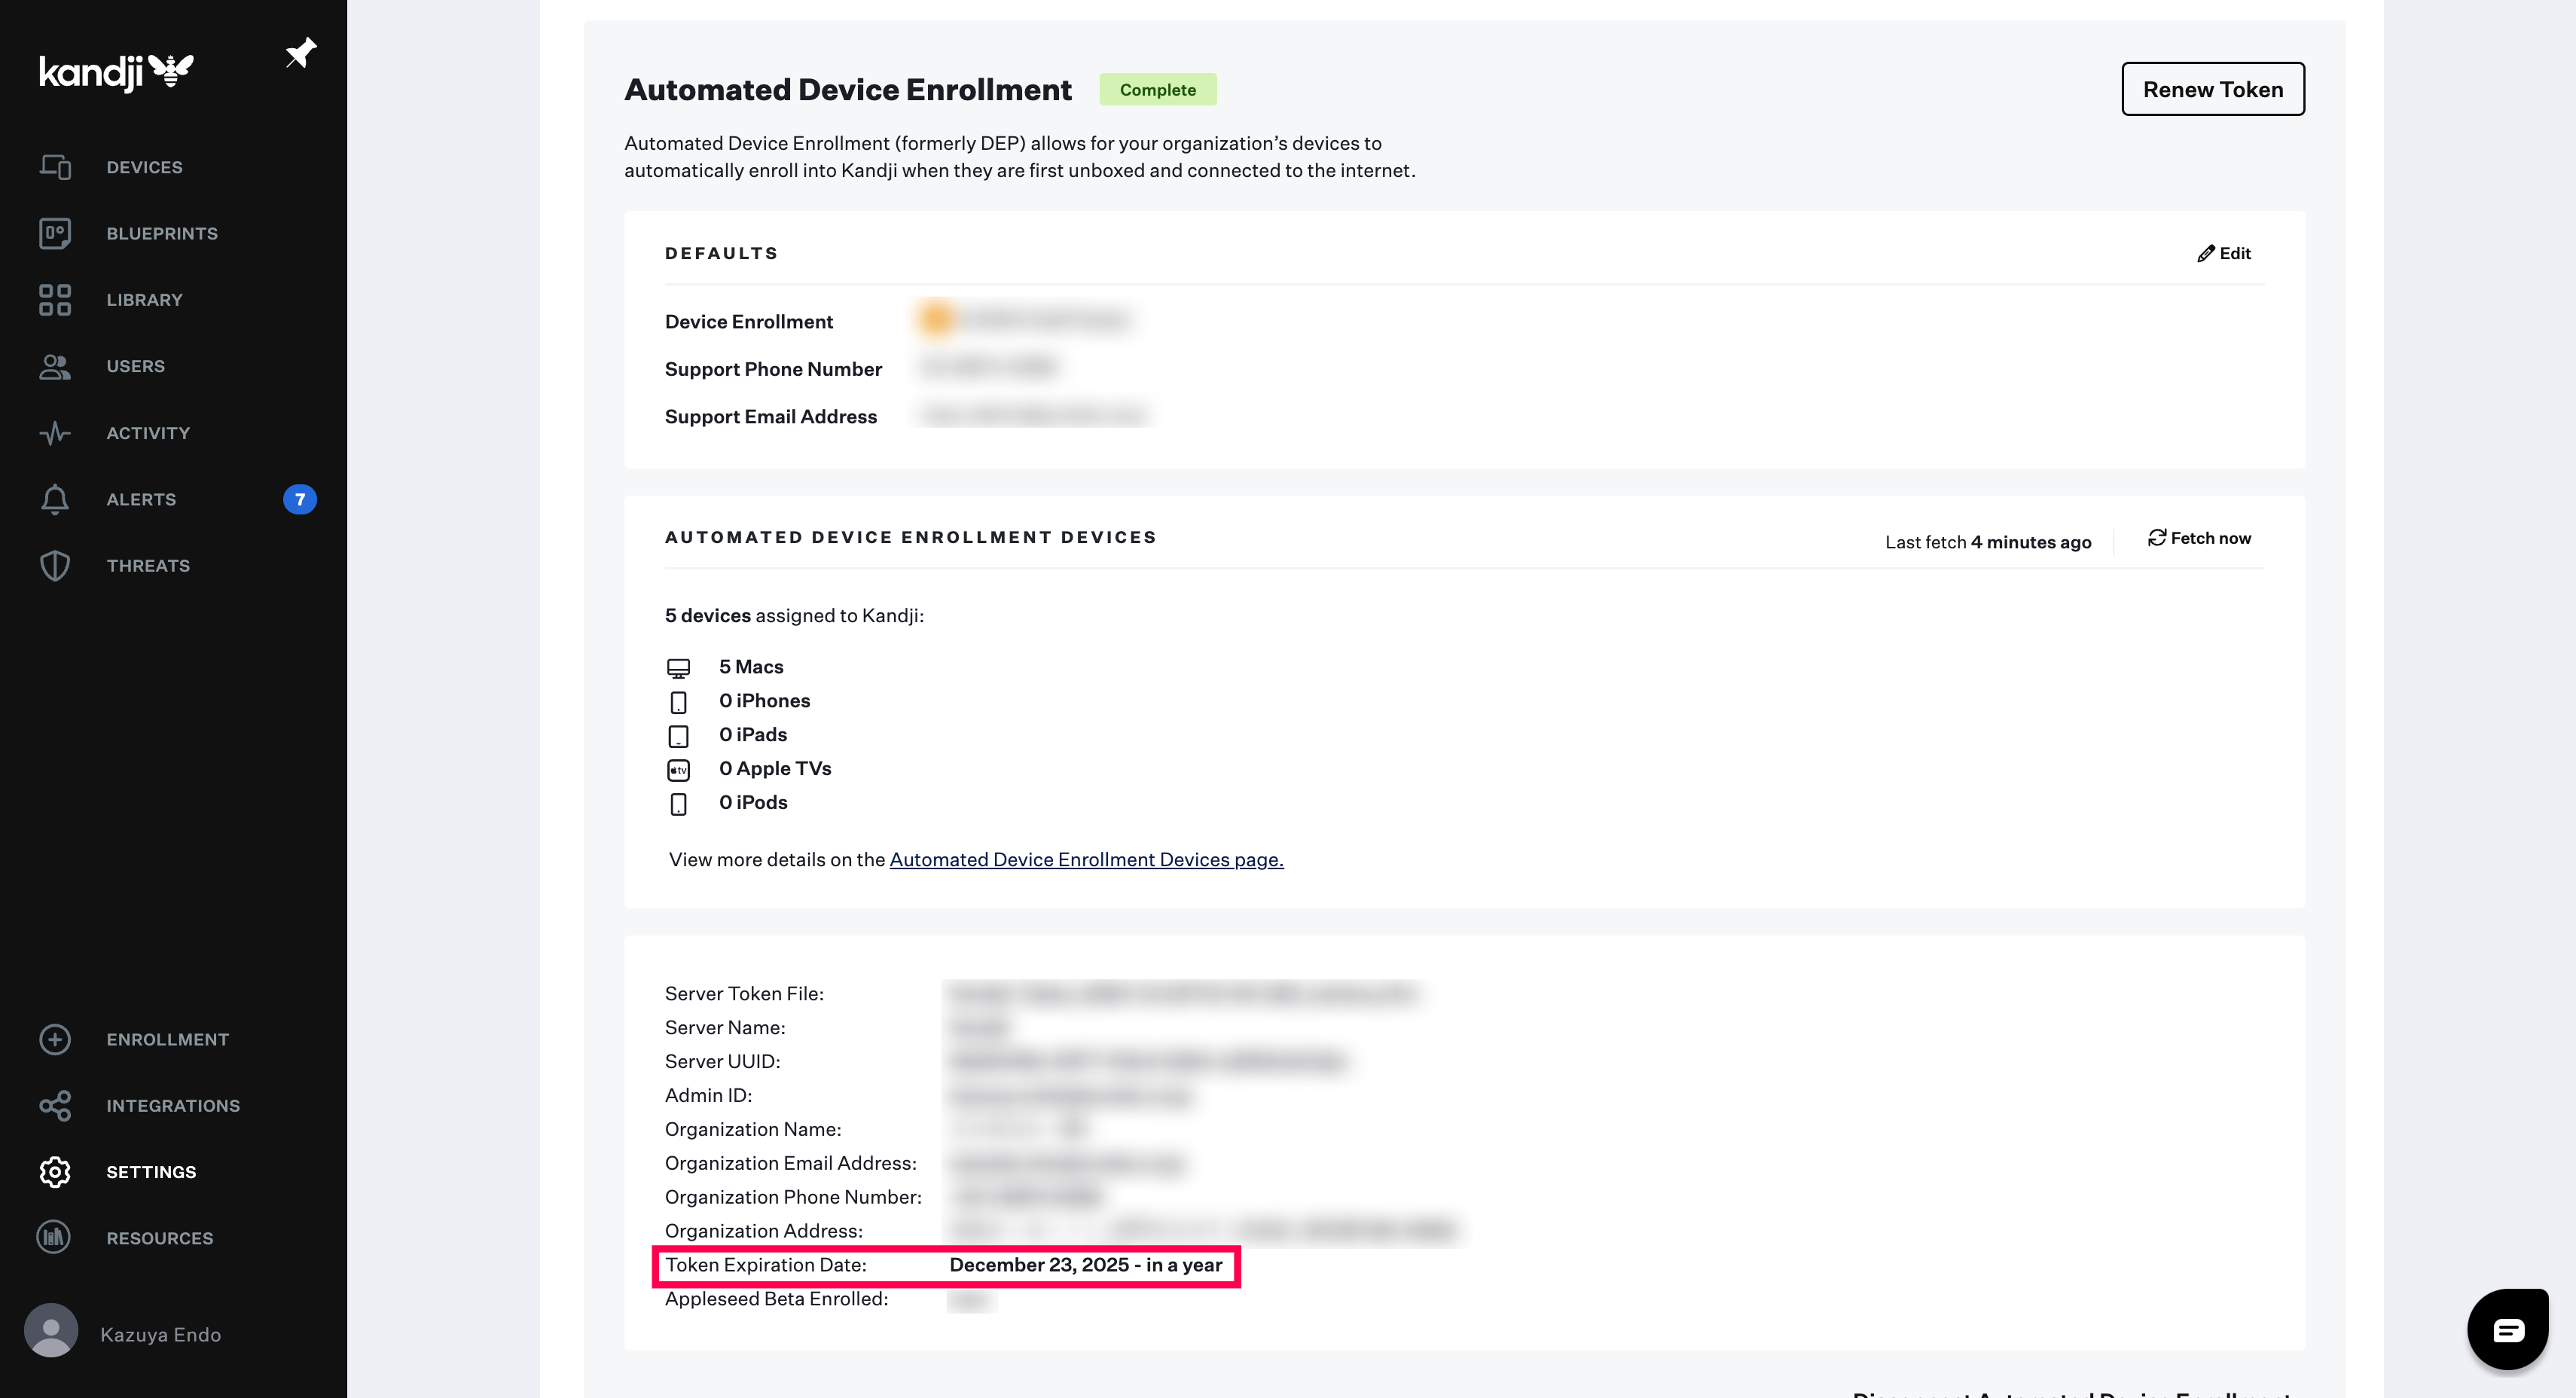The image size is (2576, 1398).
Task: Click the Admin ID label
Action: click(708, 1096)
